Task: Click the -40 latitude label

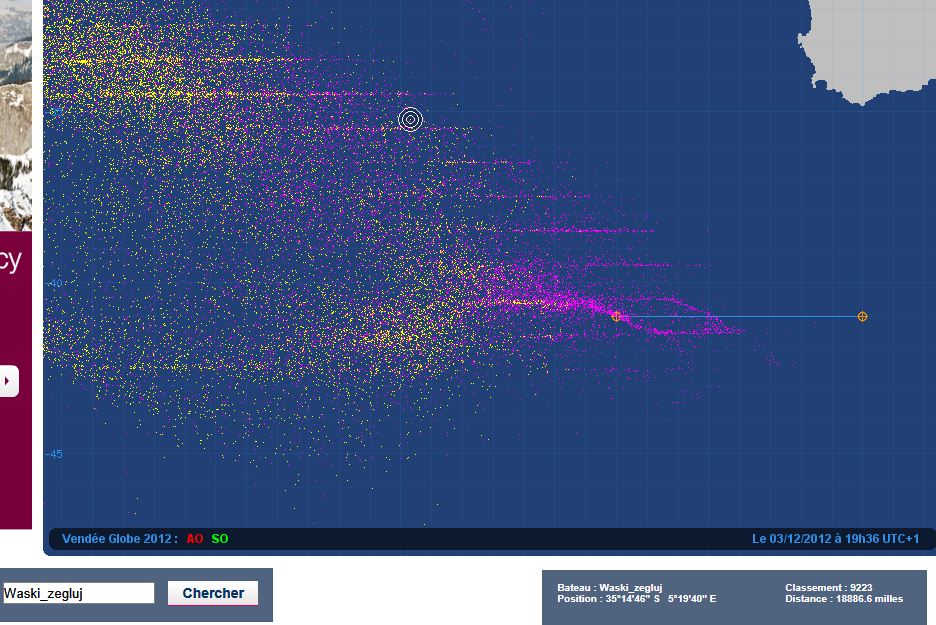Action: (x=54, y=283)
